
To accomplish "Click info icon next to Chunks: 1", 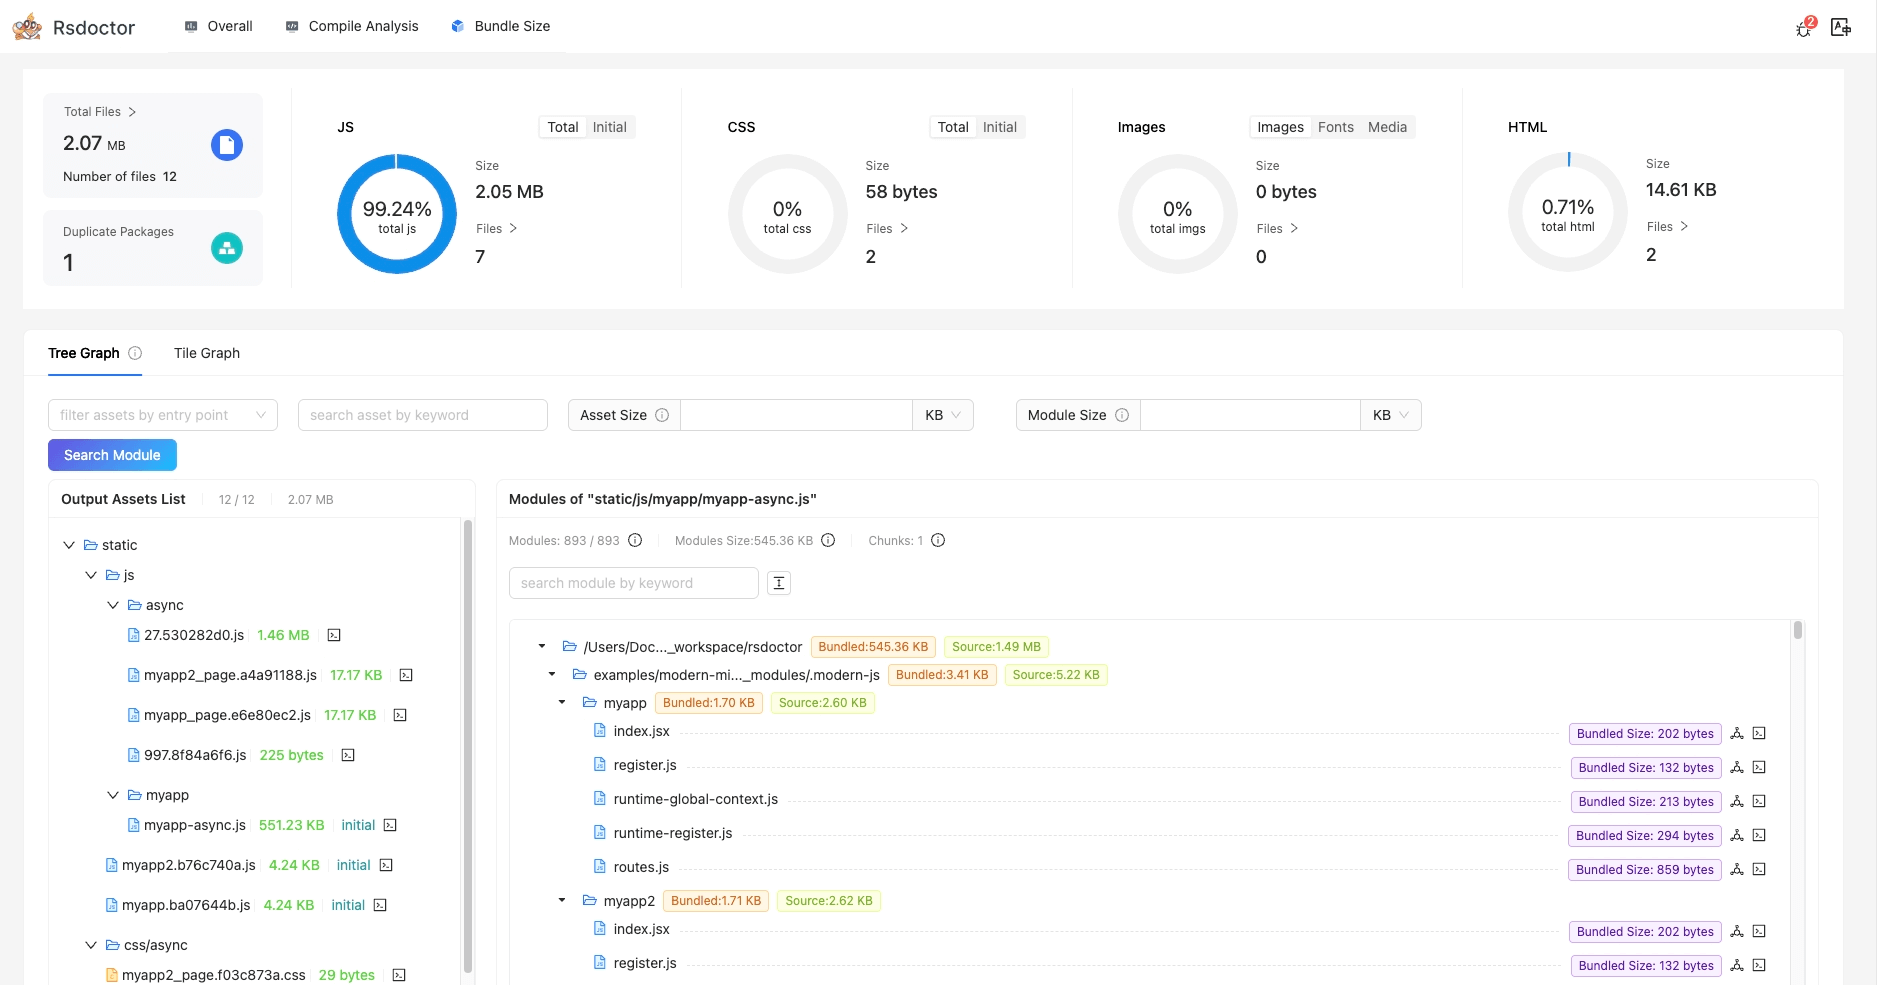I will tap(938, 540).
